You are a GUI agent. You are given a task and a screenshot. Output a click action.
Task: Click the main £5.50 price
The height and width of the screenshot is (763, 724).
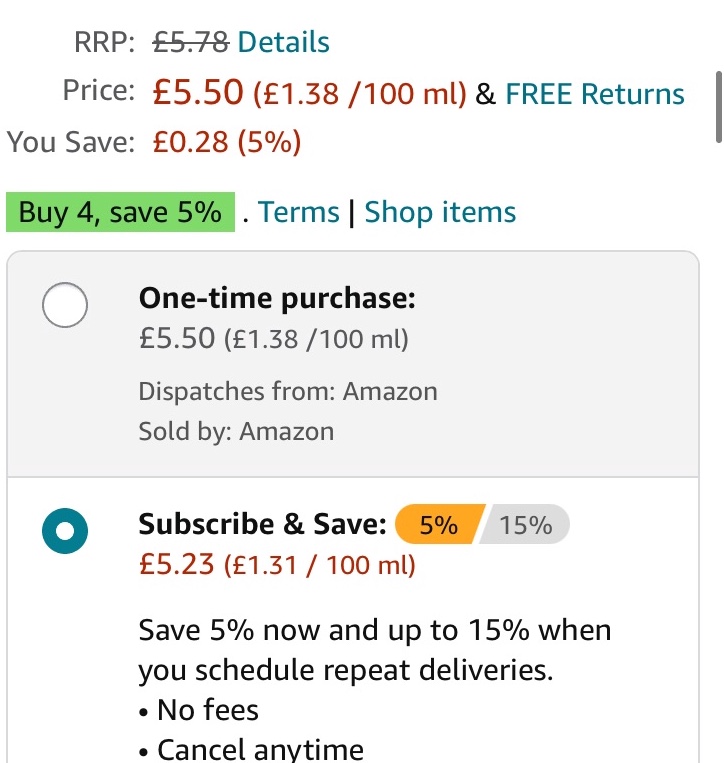pyautogui.click(x=198, y=92)
